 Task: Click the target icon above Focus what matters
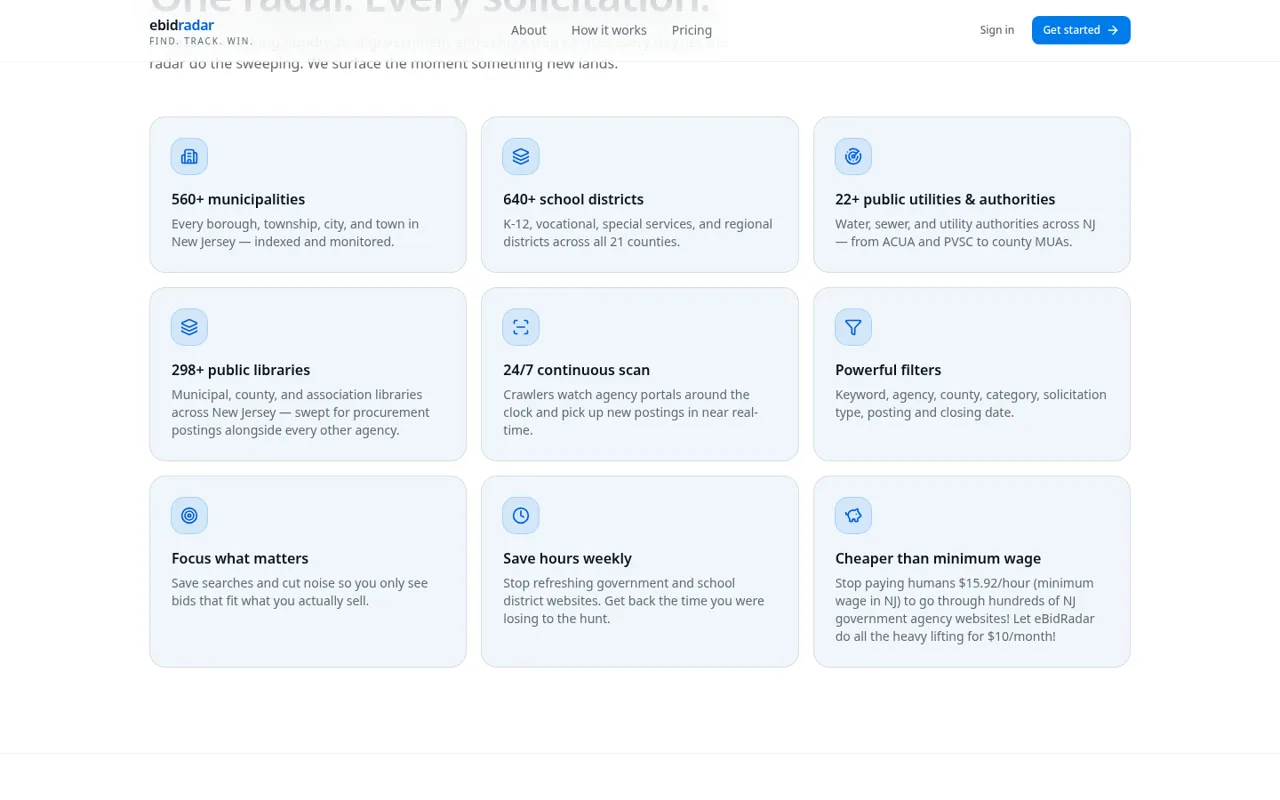(x=189, y=515)
